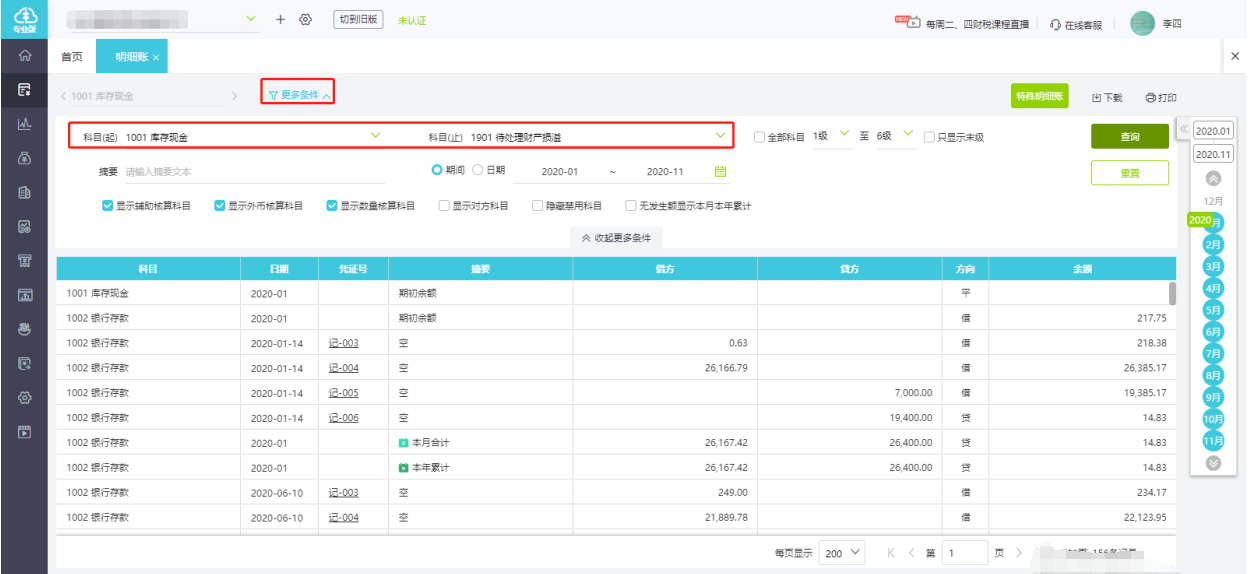Select the 日期 radio button
The height and width of the screenshot is (574, 1251).
(x=477, y=170)
